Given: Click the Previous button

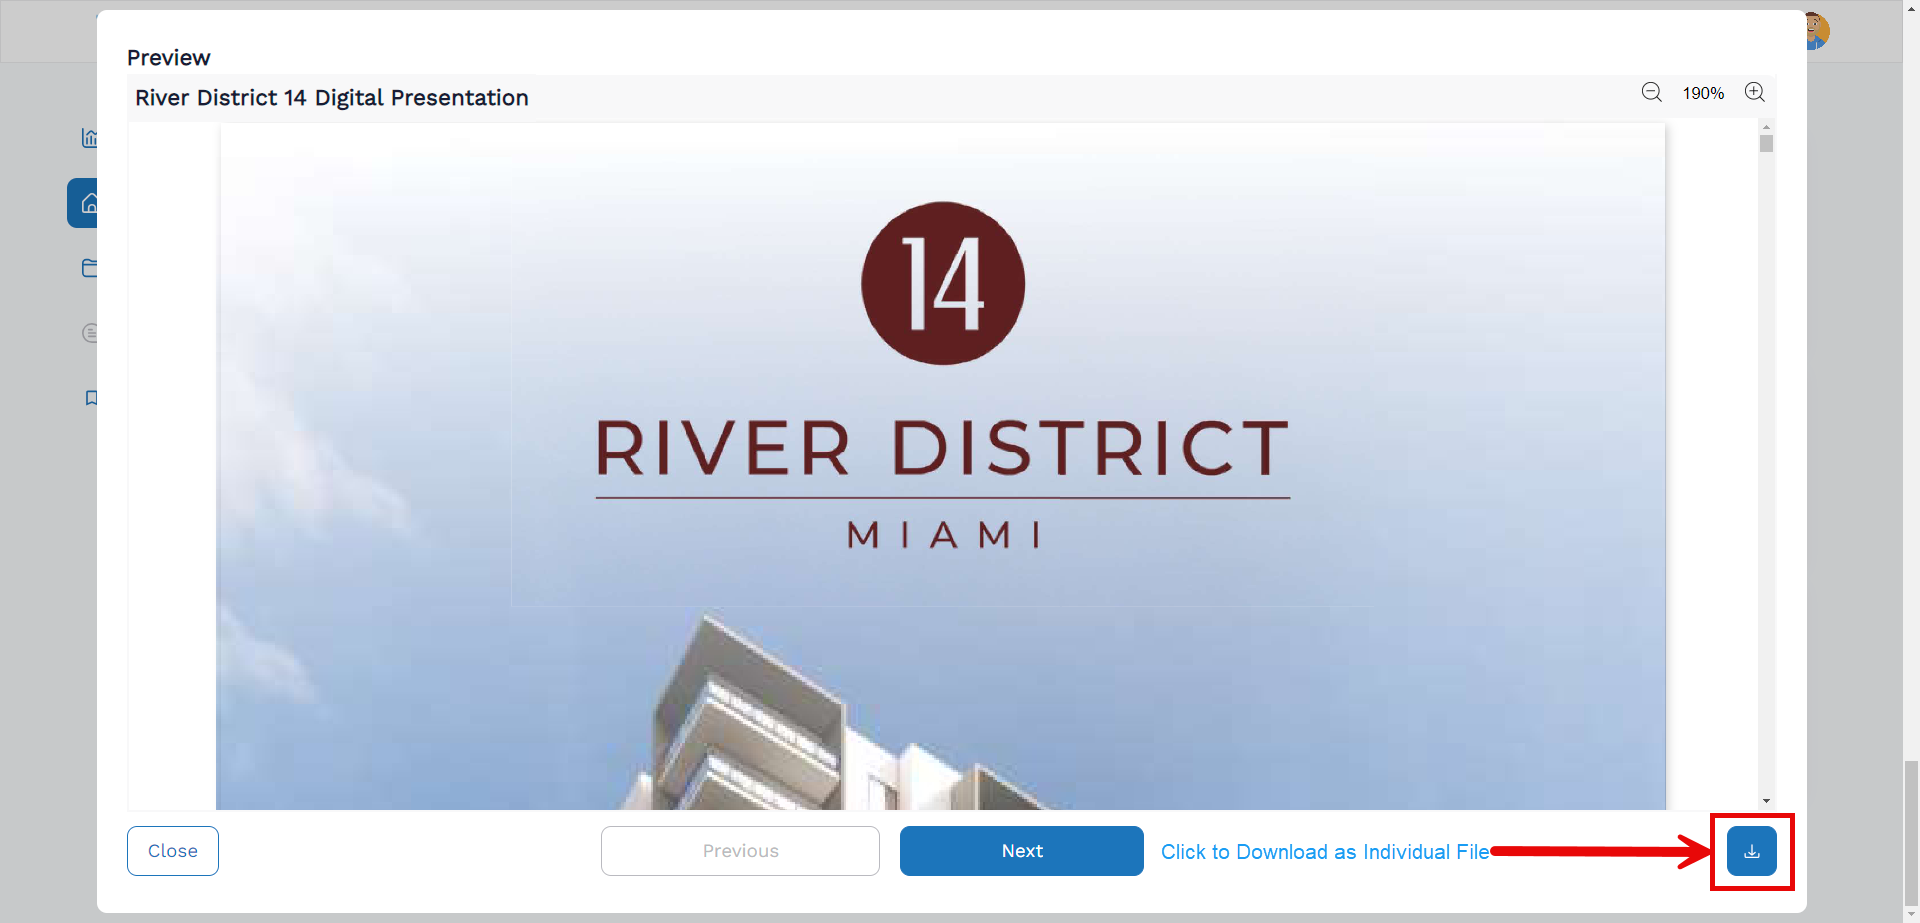Looking at the screenshot, I should coord(740,851).
